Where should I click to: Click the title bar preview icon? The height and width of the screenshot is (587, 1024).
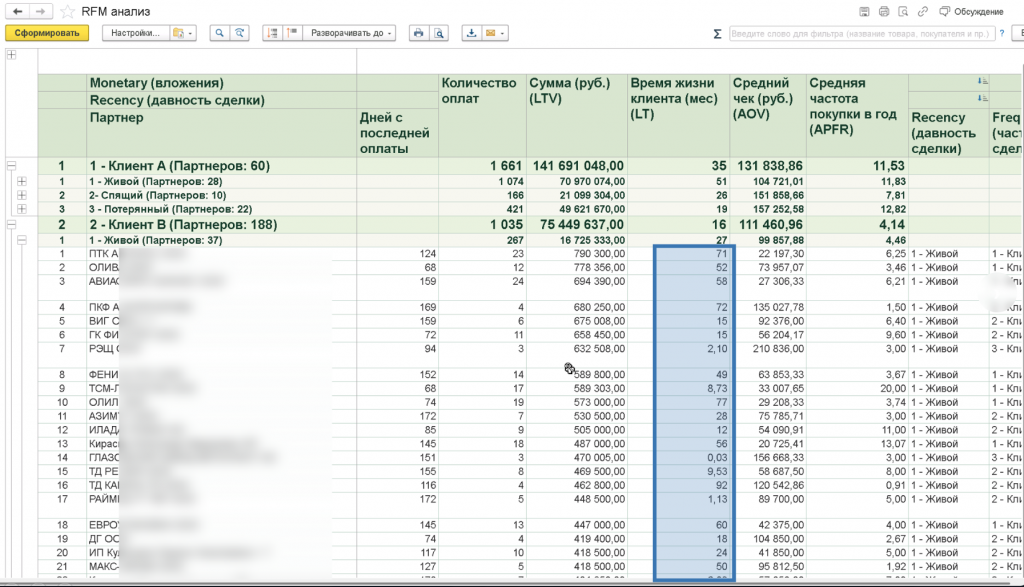[903, 12]
